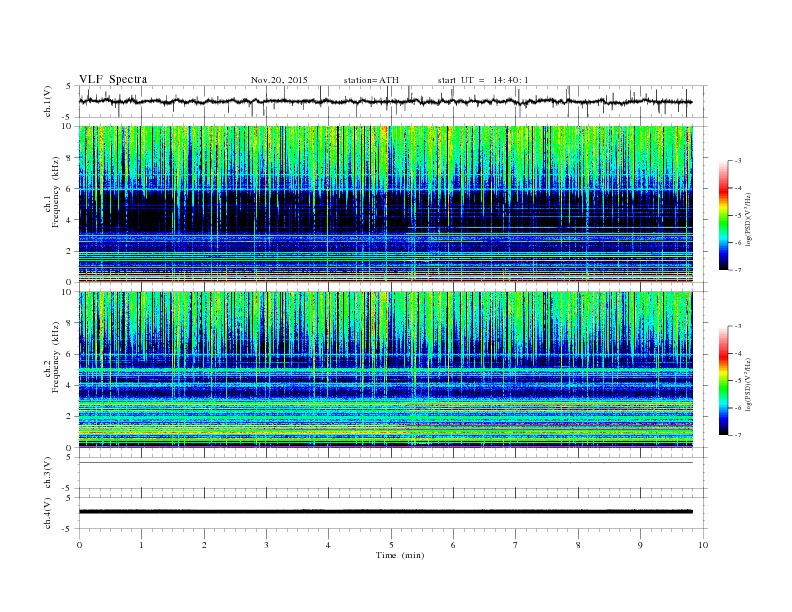Viewport: 792px width, 612px height.
Task: Click the ch.2 spectrogram color scale bar
Action: [x=723, y=381]
